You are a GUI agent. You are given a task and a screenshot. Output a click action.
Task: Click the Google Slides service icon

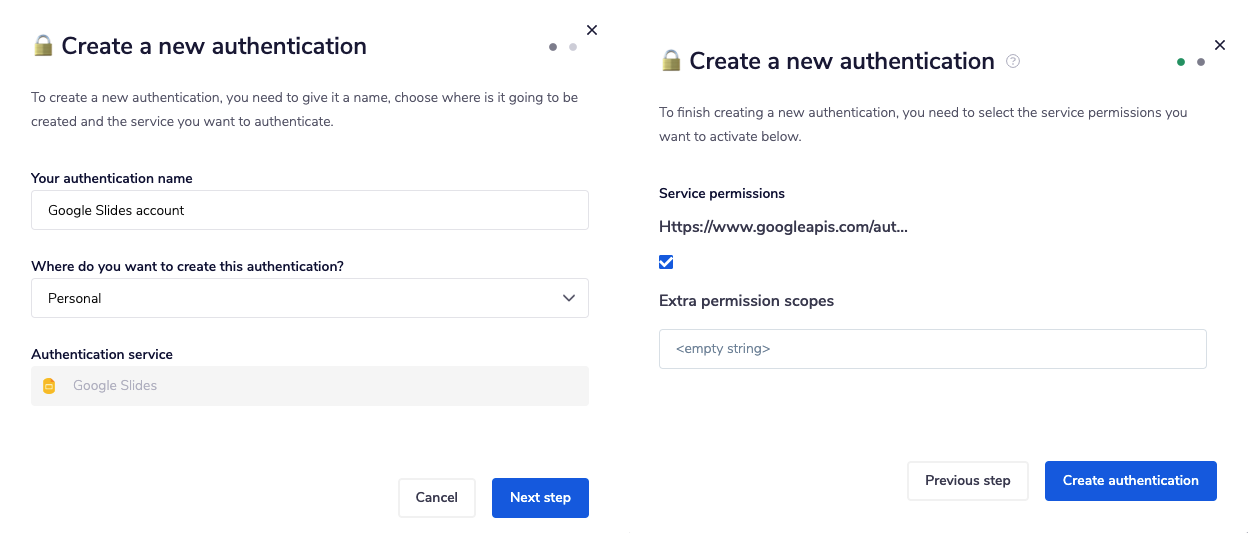[49, 386]
